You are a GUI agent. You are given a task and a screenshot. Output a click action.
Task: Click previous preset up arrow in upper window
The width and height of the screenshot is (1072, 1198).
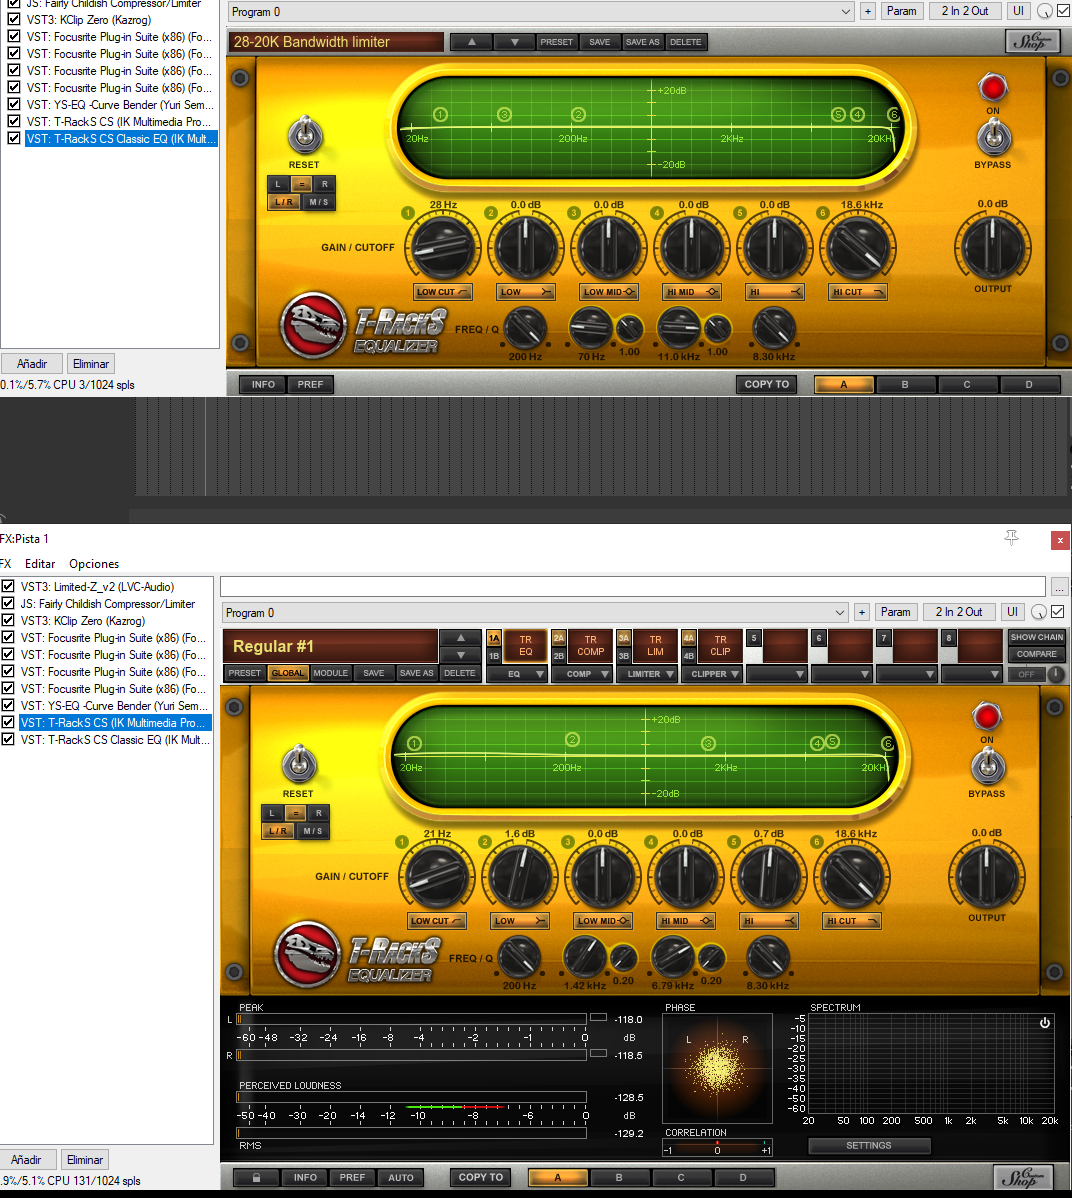coord(471,42)
